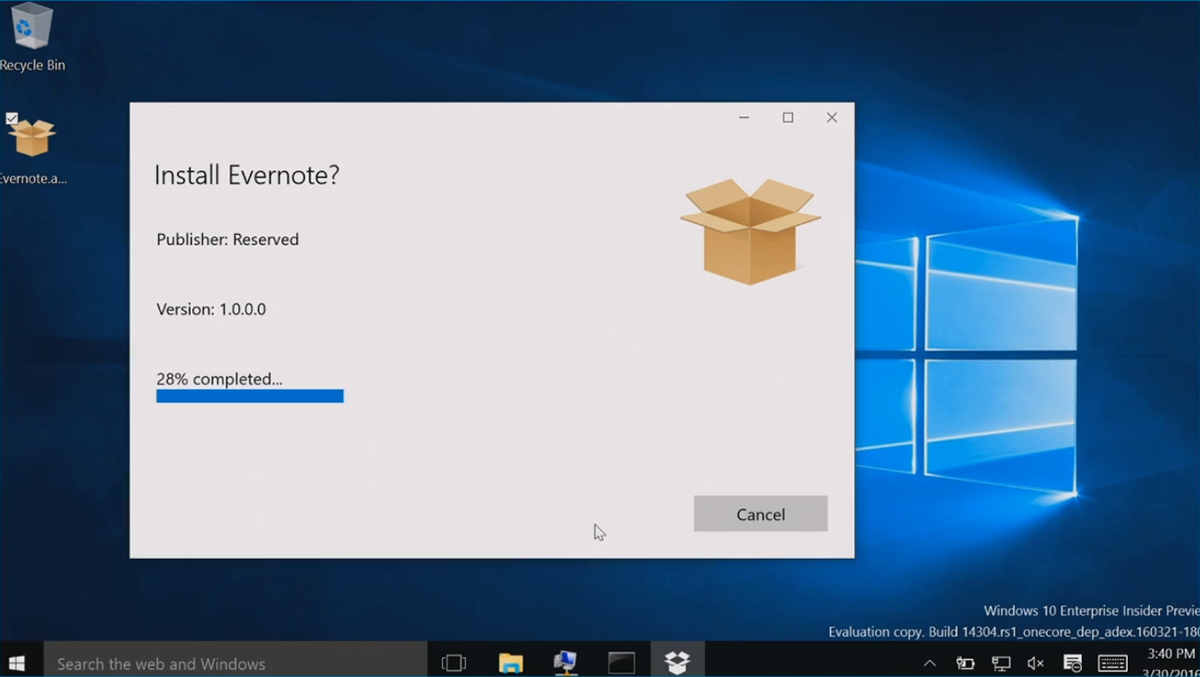Toggle the selection checkbox on Evernote.appx

click(13, 117)
